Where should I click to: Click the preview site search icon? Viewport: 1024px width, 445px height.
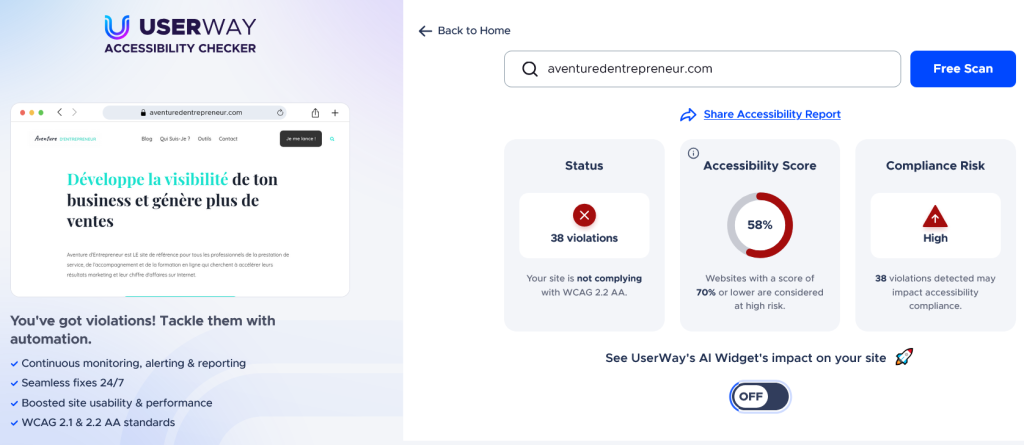pos(332,139)
